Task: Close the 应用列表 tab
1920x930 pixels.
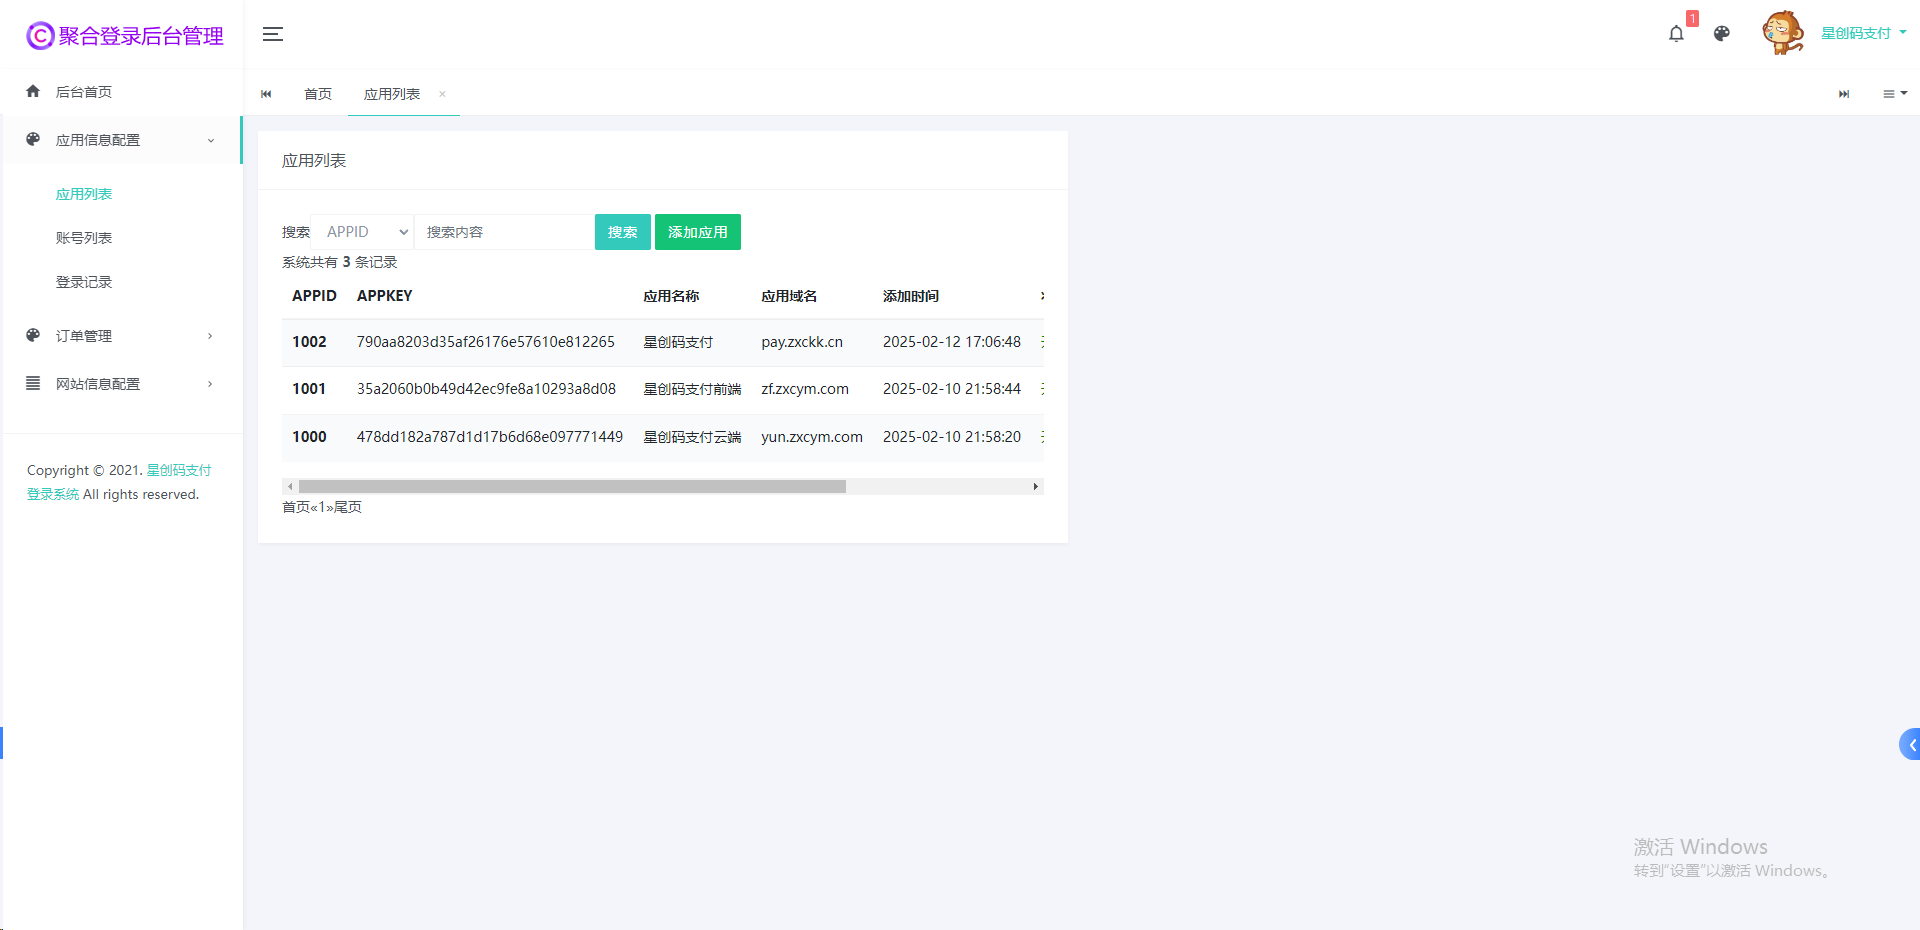Action: 442,94
